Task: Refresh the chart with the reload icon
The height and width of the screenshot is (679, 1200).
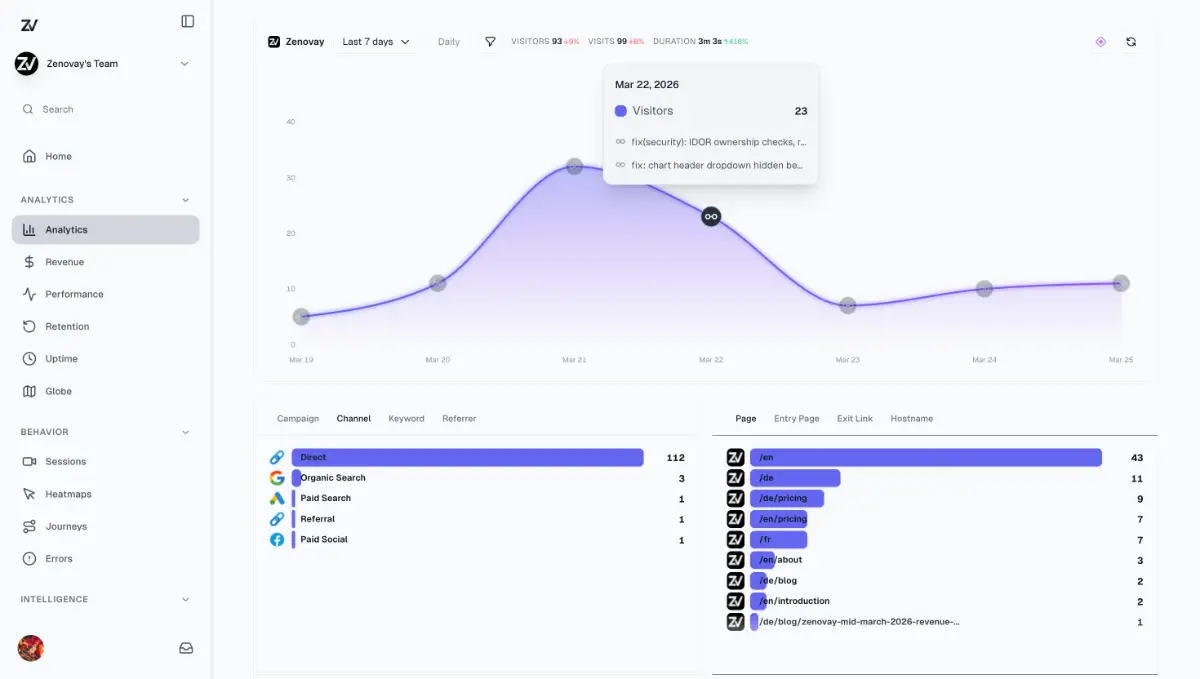Action: pyautogui.click(x=1131, y=42)
